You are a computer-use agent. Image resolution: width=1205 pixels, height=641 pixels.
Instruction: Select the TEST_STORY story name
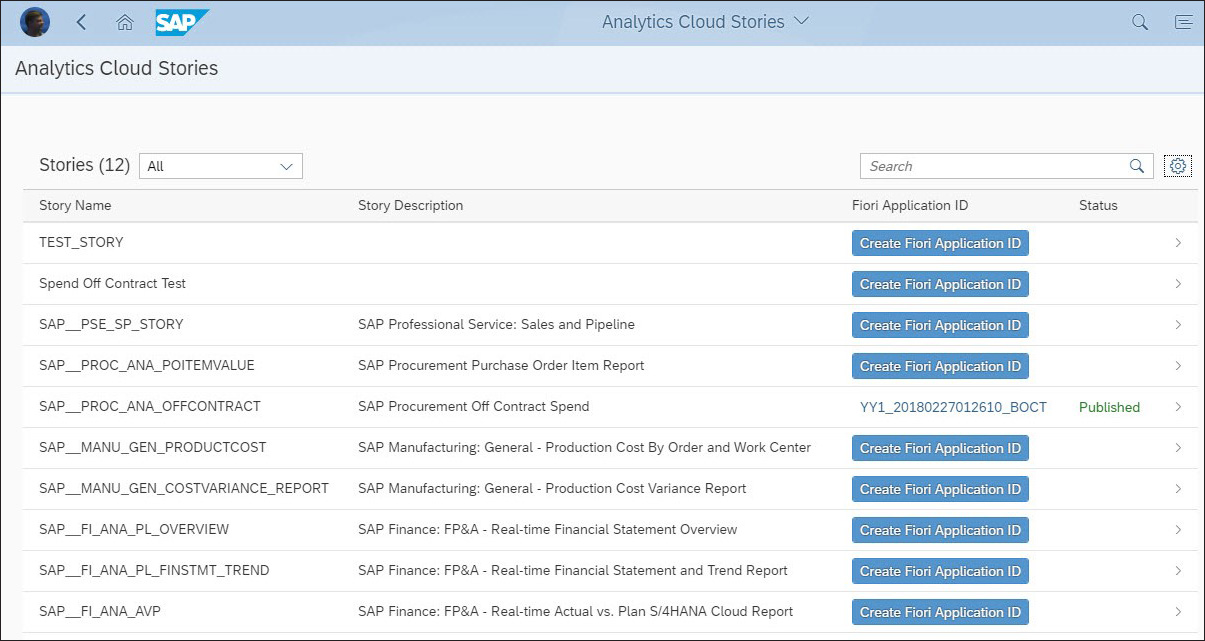click(81, 242)
